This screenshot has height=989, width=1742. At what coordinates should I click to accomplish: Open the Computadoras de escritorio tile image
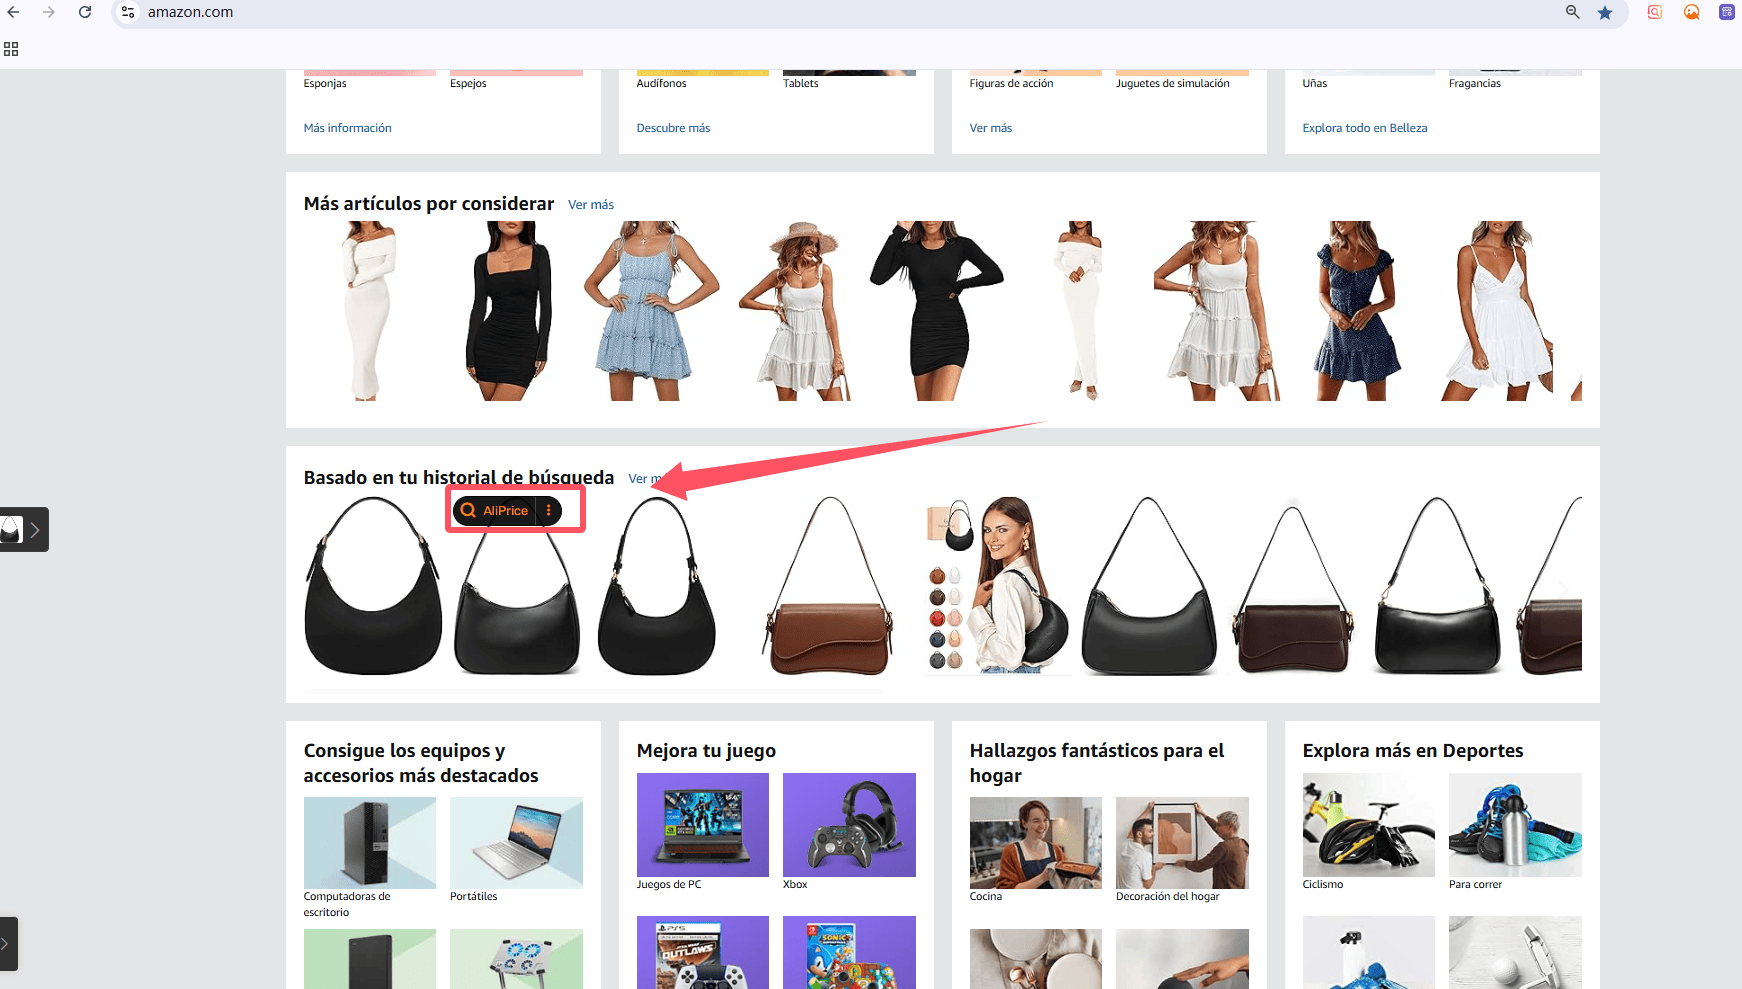pos(370,843)
